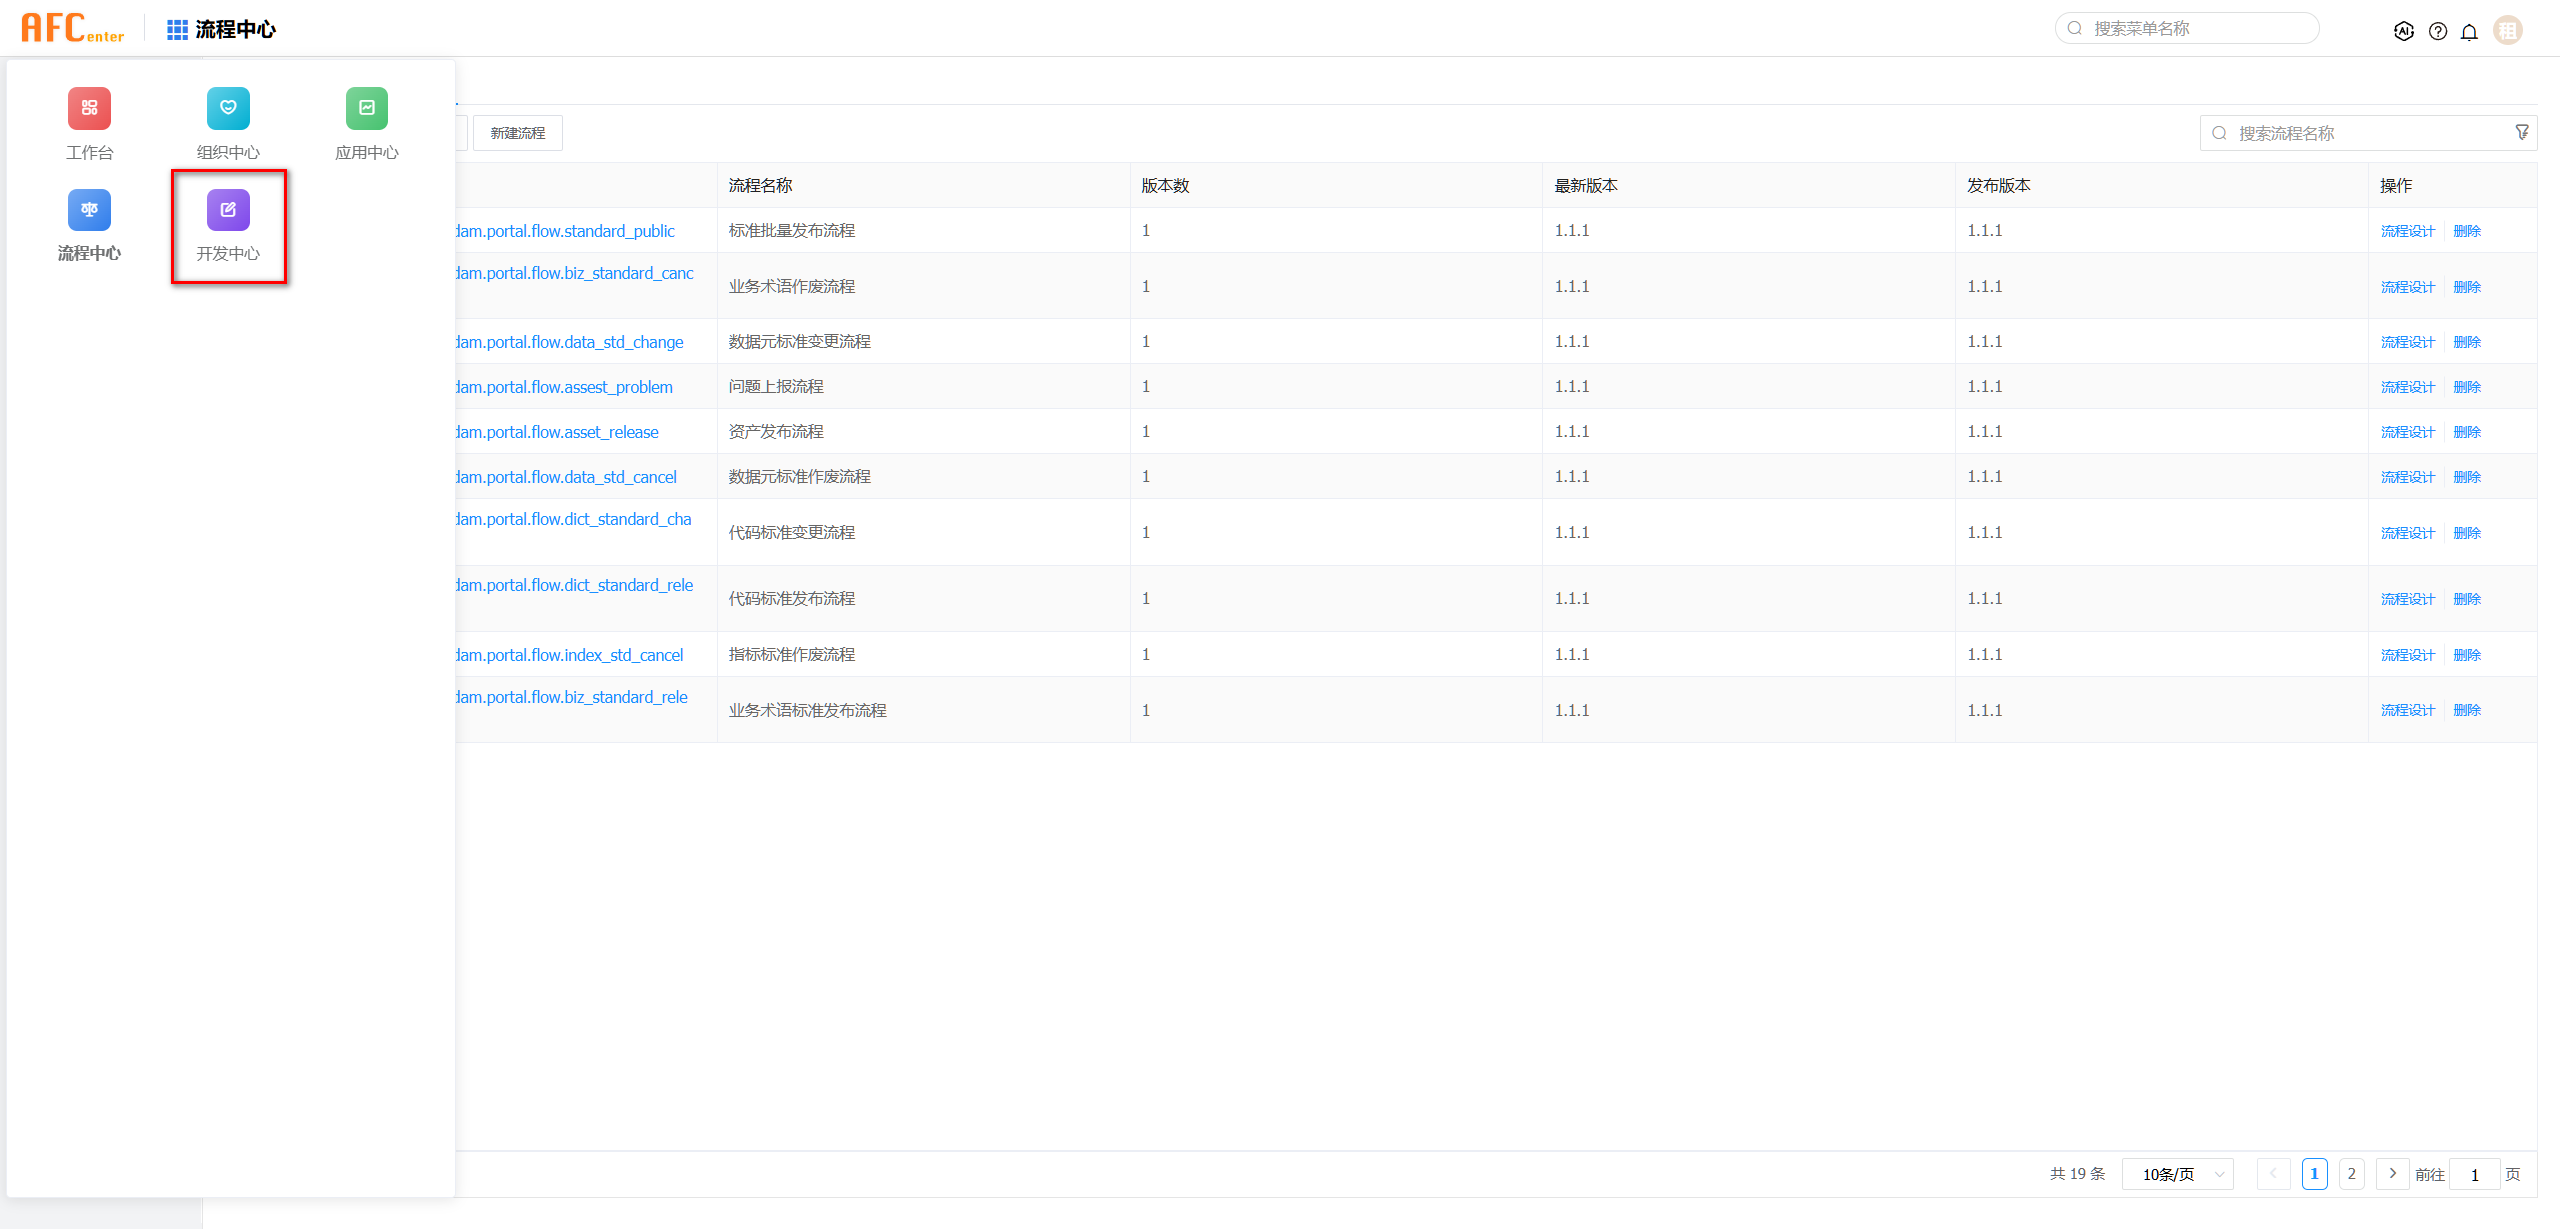Click the user avatar in header
This screenshot has height=1229, width=2560.
pos(2508,31)
